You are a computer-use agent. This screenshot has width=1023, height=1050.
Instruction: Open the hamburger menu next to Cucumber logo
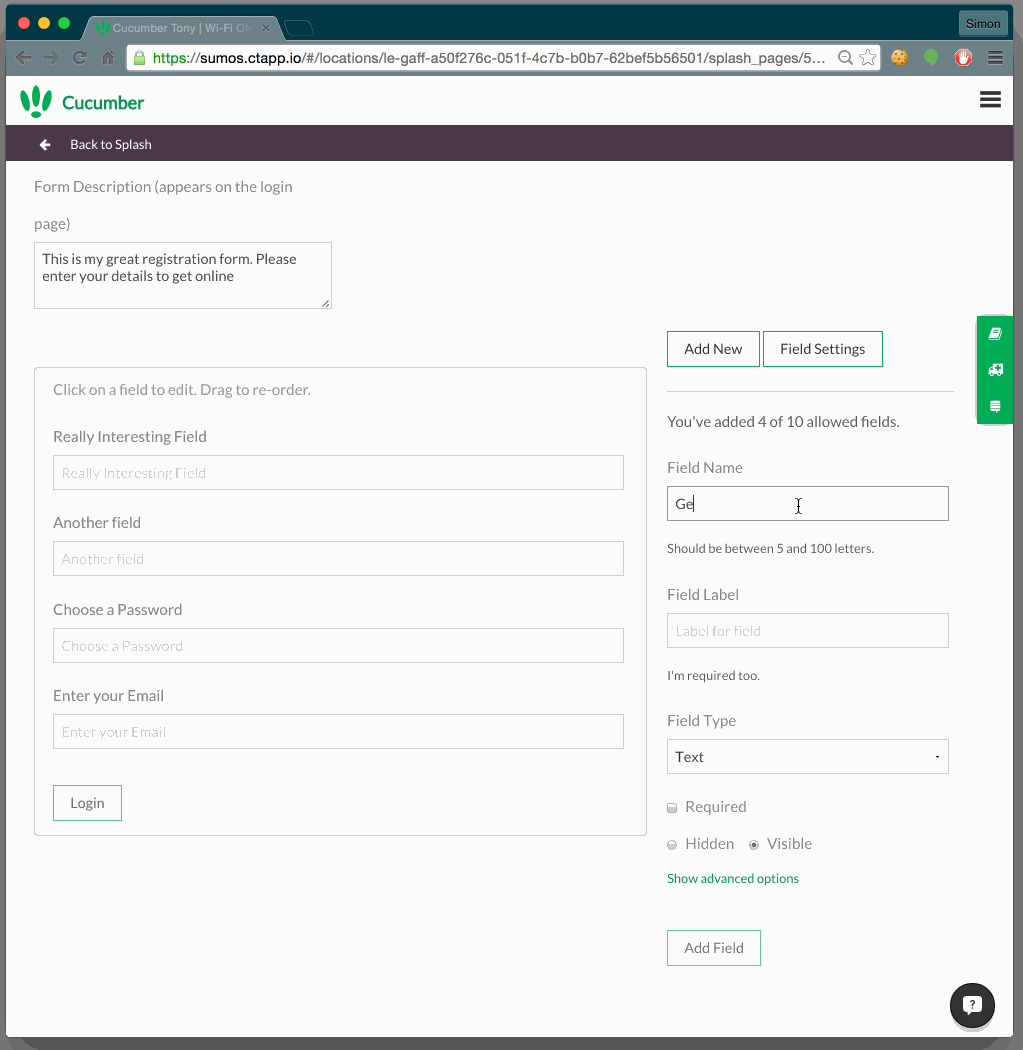990,99
